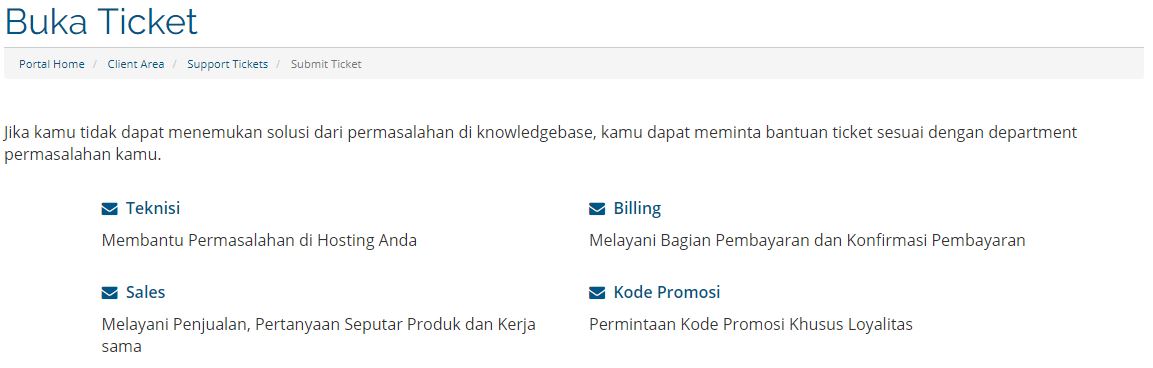Click the intro paragraph mentioning knowledgebase

(540, 144)
